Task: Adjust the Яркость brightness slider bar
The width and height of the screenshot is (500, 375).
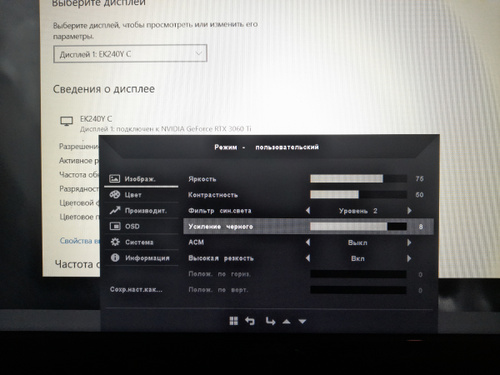Action: [x=358, y=179]
